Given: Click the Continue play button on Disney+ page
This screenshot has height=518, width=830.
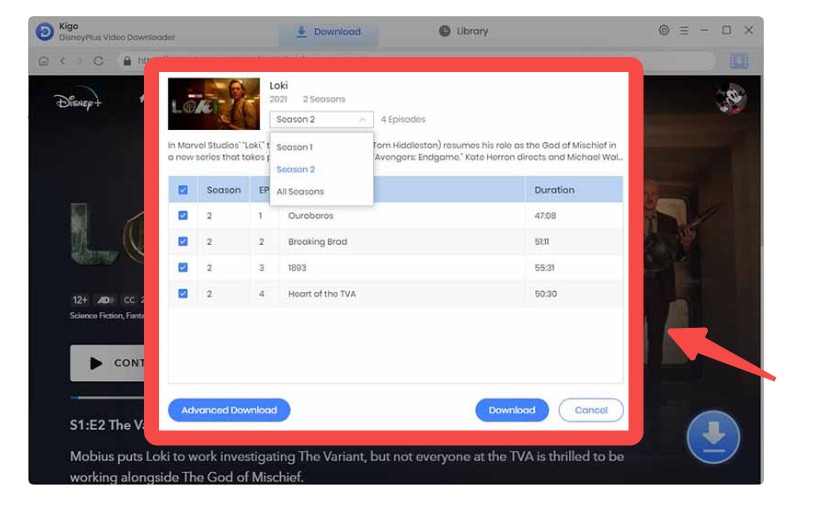Looking at the screenshot, I should 107,363.
